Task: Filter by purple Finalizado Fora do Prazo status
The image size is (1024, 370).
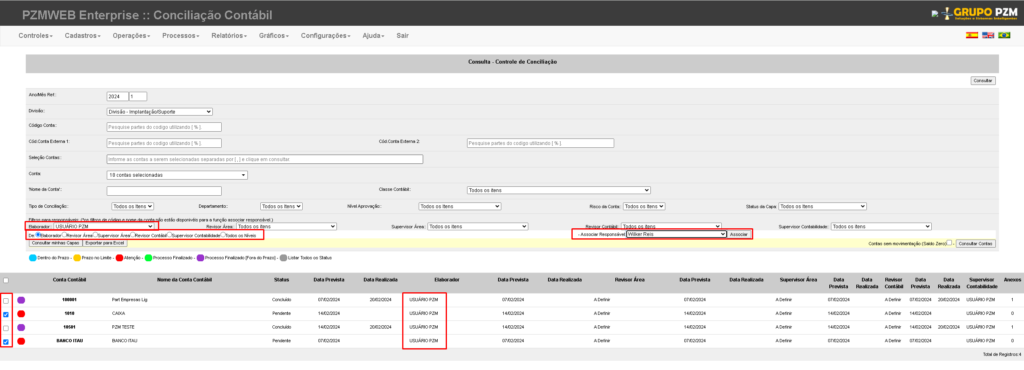Action: [200, 257]
